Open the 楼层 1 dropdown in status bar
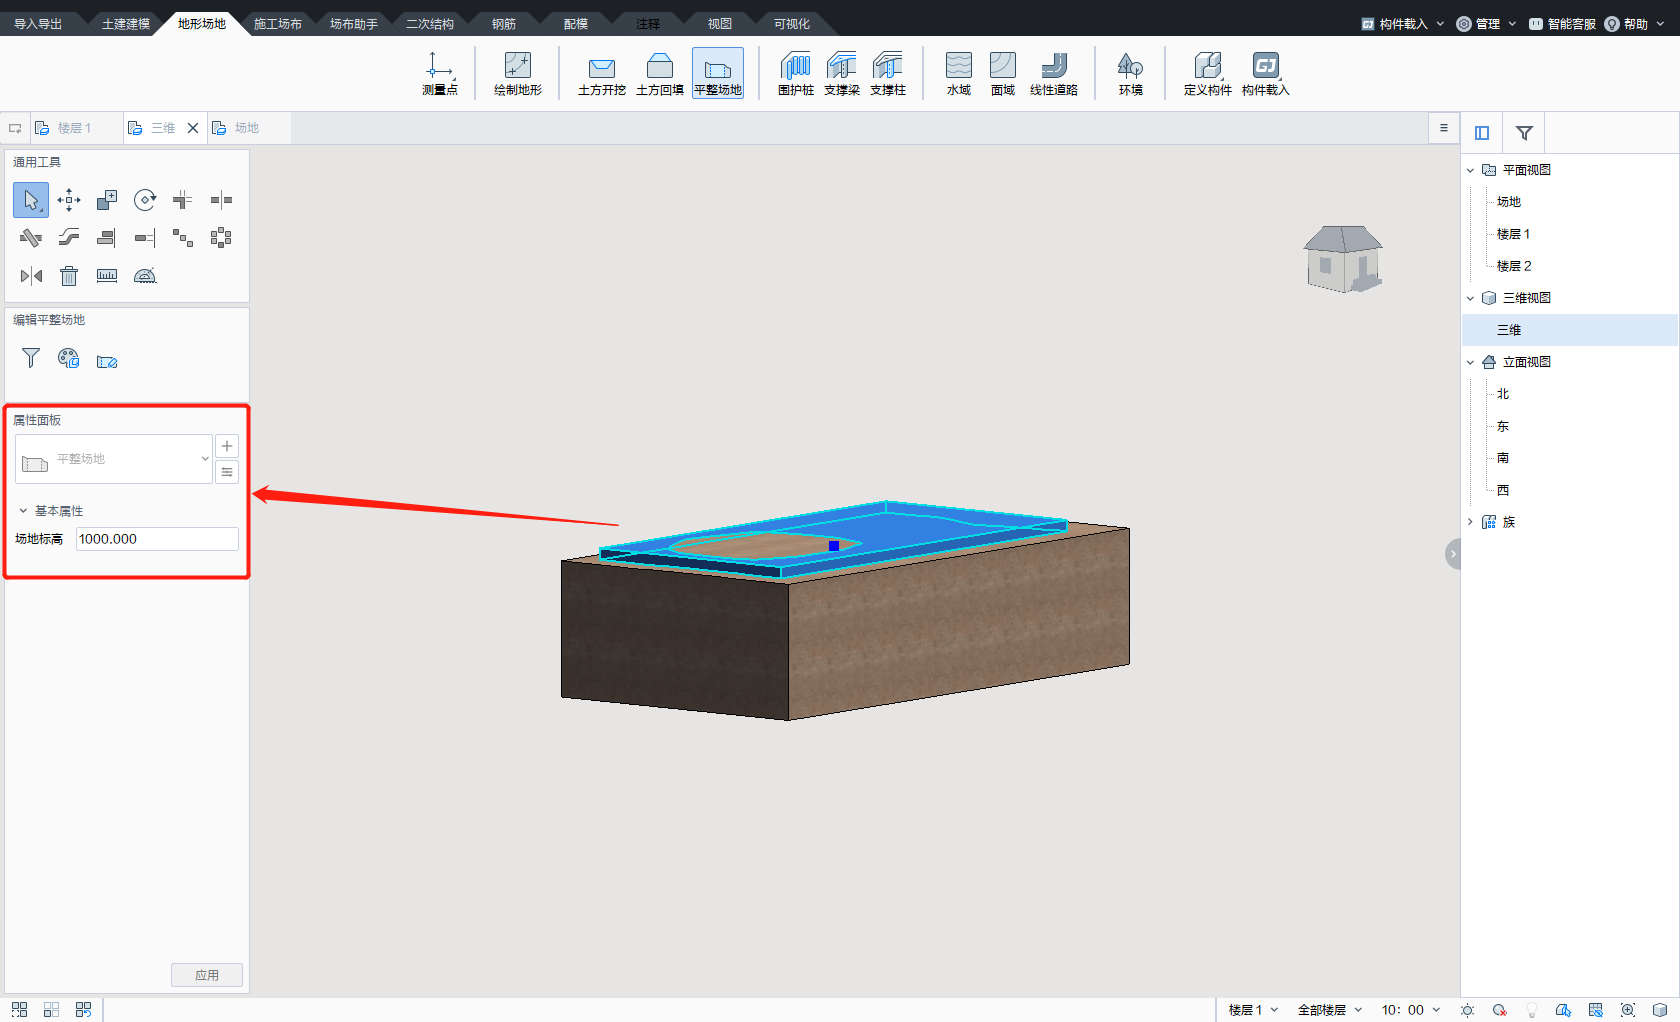This screenshot has height=1022, width=1680. (x=1253, y=1010)
